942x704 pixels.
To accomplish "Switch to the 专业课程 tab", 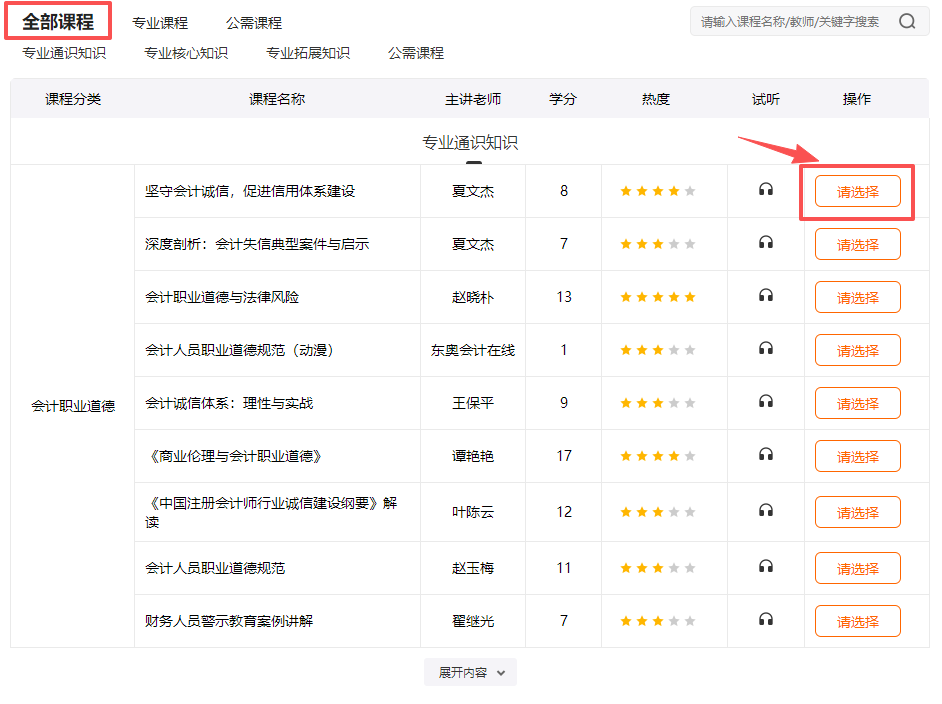I will pos(162,21).
